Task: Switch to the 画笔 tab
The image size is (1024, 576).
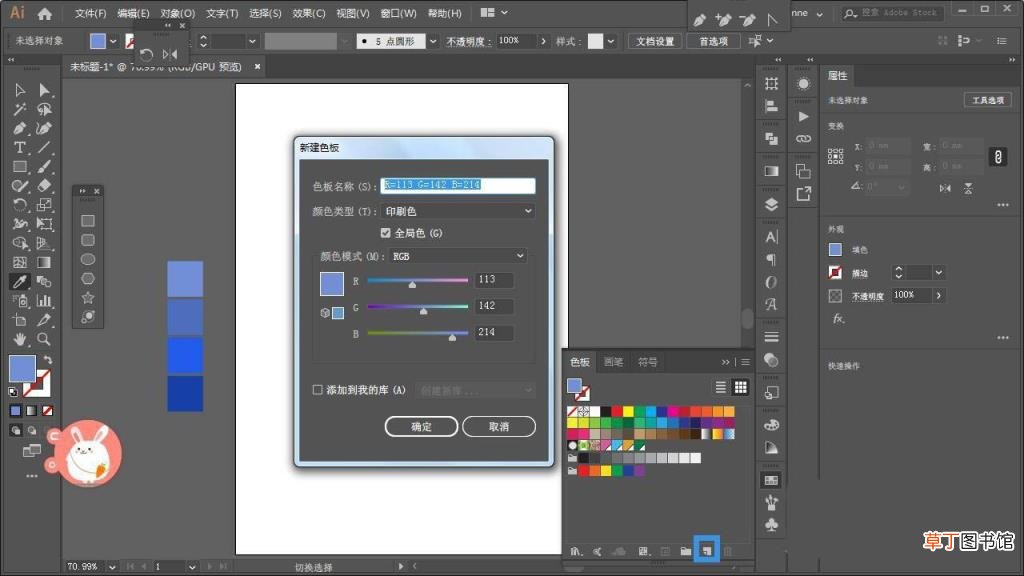Action: tap(613, 362)
